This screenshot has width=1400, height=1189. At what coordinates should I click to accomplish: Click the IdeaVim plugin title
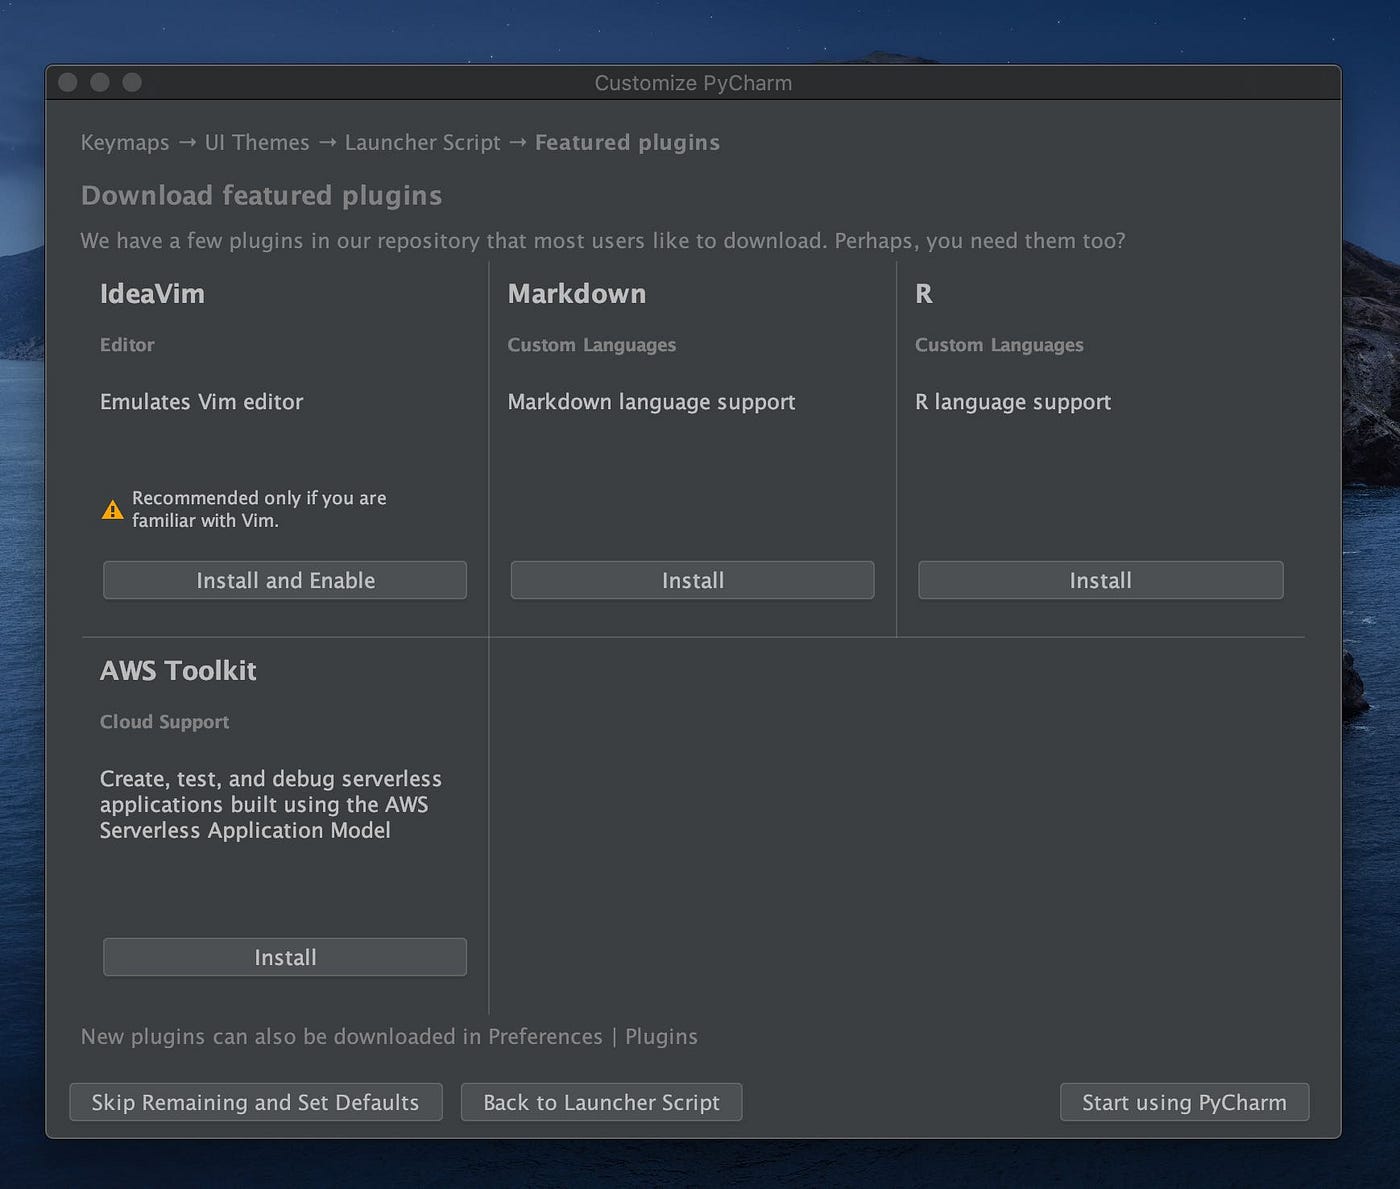[x=152, y=294]
